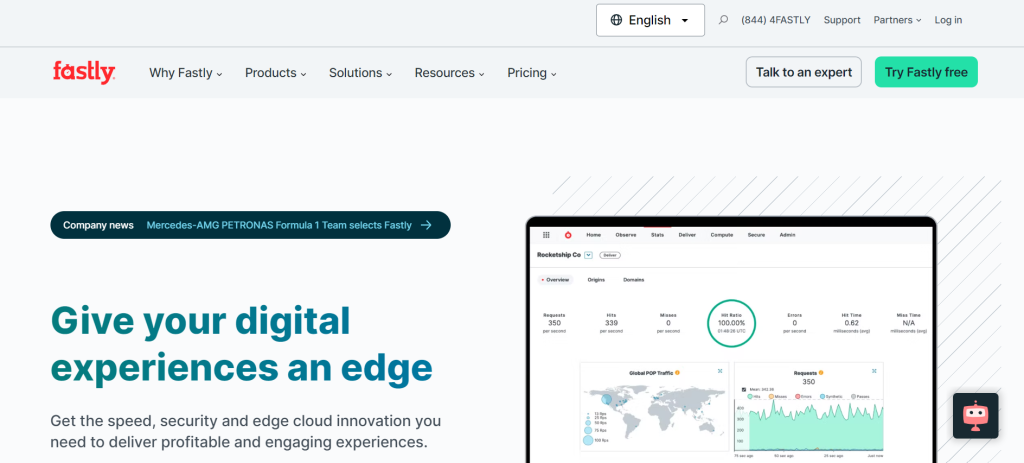
Task: Switch to the Domains sub-tab
Action: point(633,279)
